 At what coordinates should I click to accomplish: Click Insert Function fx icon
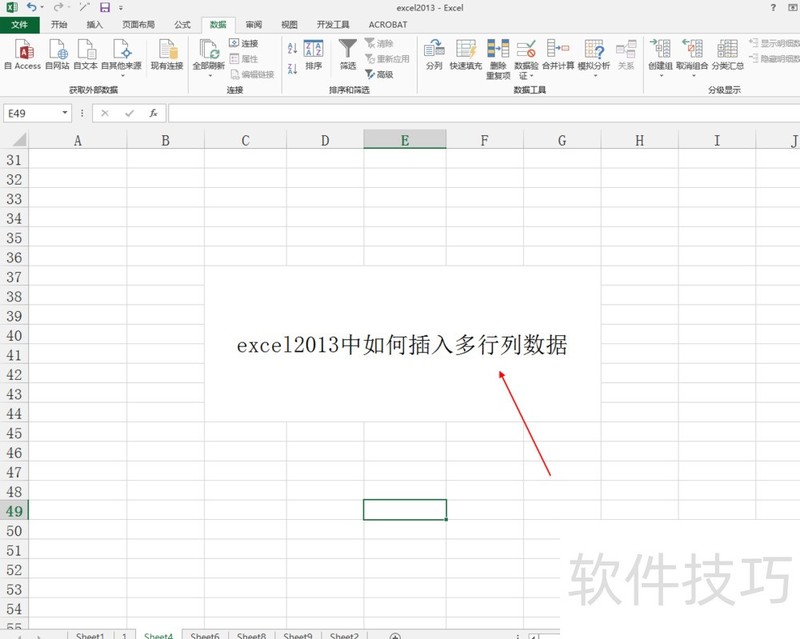(154, 113)
